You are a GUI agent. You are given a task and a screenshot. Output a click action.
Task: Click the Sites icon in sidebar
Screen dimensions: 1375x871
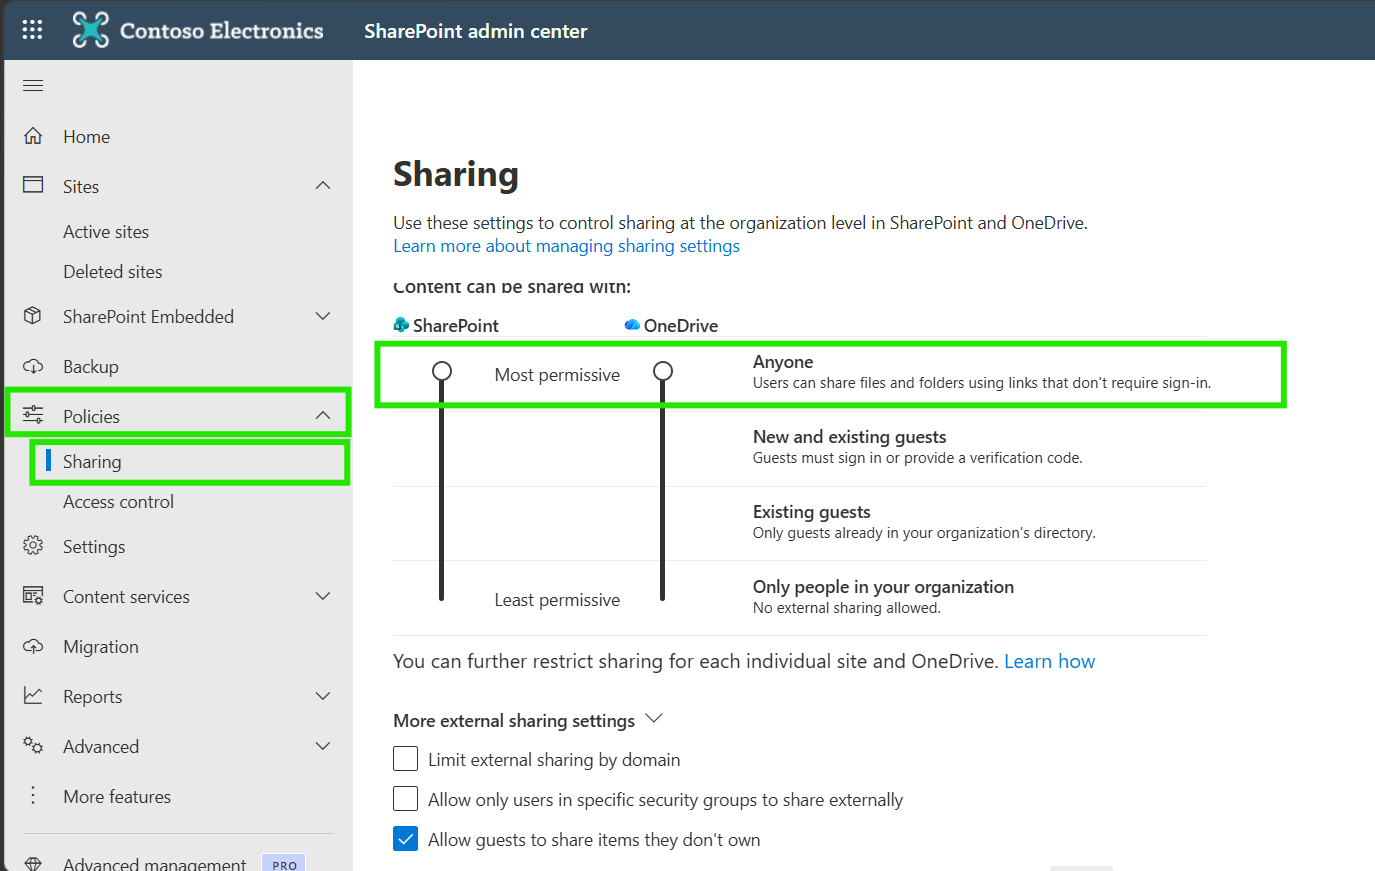[x=33, y=185]
